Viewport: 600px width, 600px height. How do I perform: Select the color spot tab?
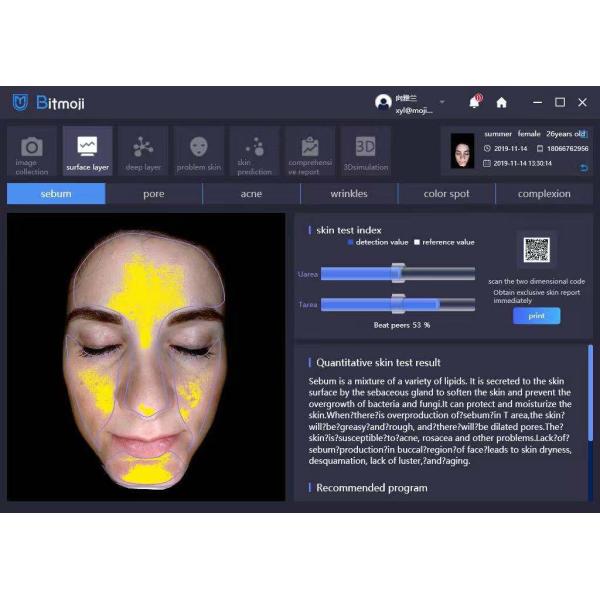pos(446,194)
